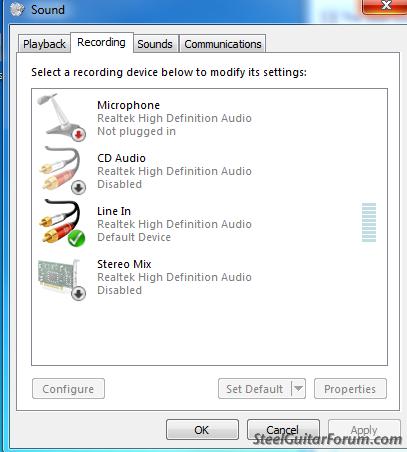Viewport: 407px width, 452px height.
Task: Open the Sounds tab
Action: tap(155, 44)
